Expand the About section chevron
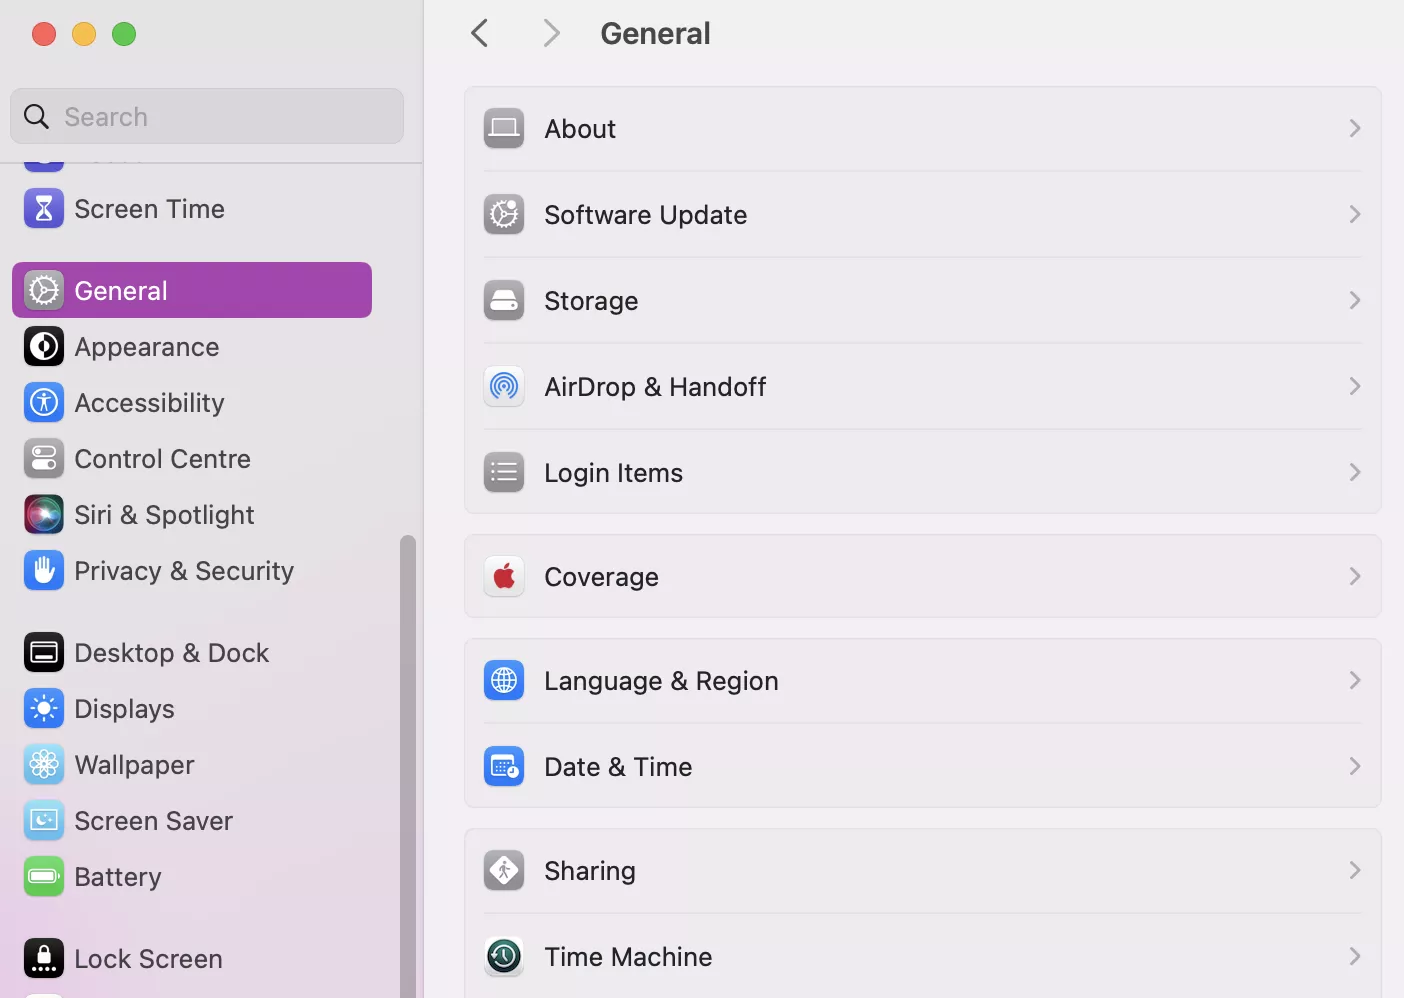This screenshot has height=998, width=1404. (1355, 128)
